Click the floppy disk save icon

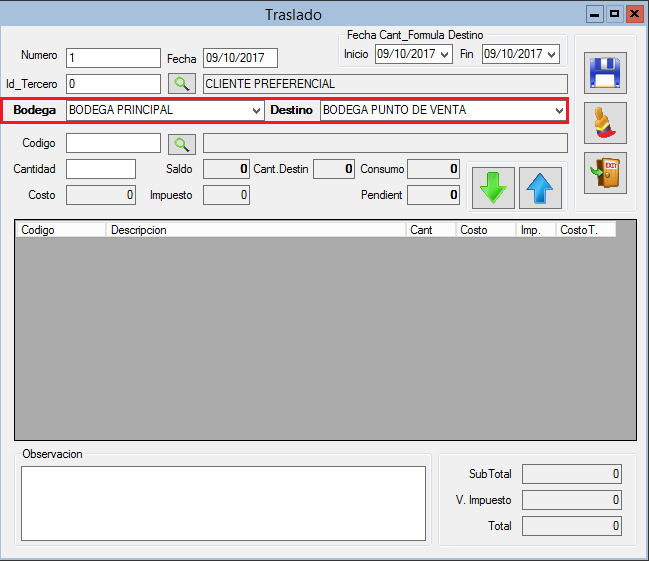coord(605,72)
